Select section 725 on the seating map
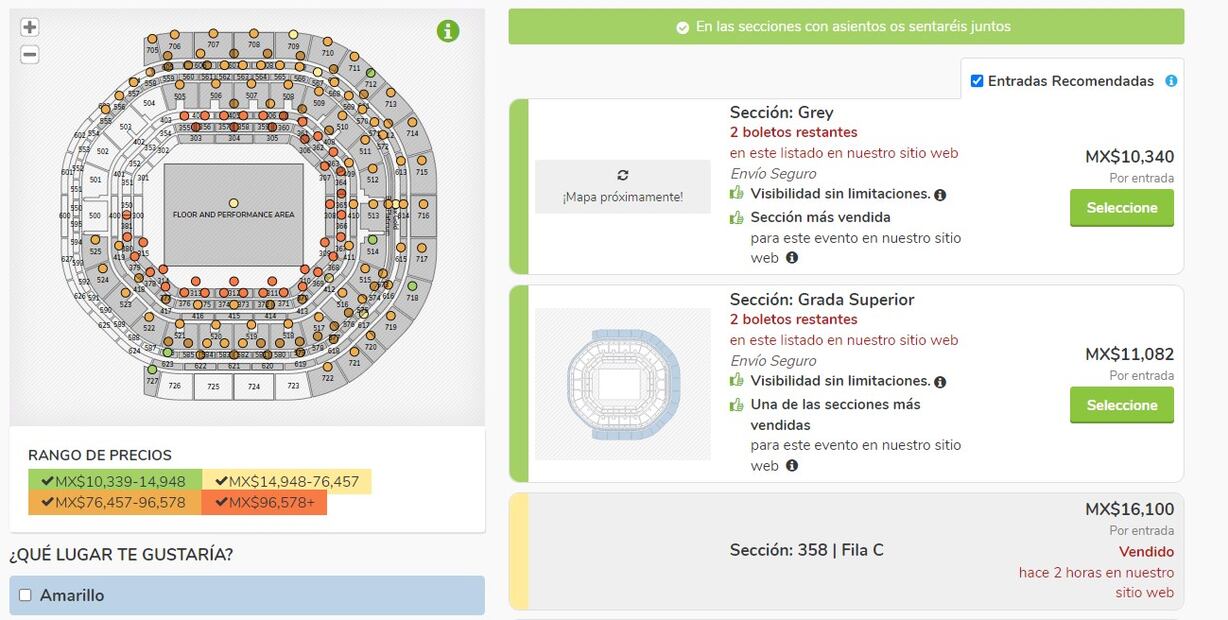1228x620 pixels. click(213, 386)
